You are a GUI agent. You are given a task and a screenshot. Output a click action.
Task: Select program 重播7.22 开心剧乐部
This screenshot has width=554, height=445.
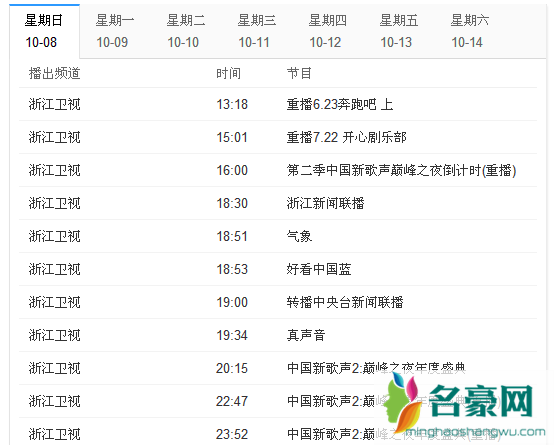[347, 137]
